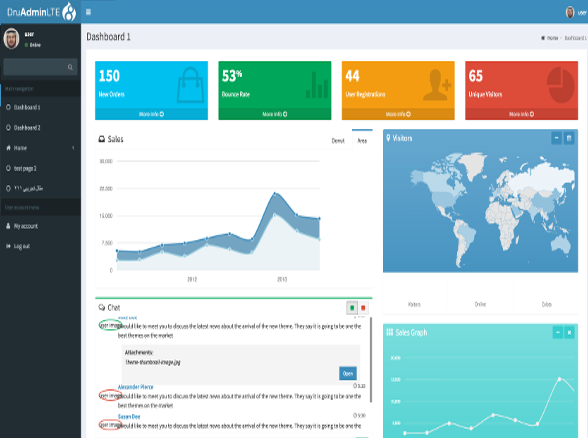Screen dimensions: 588x438
Task: Click More info on New Orders card
Action: coord(151,114)
